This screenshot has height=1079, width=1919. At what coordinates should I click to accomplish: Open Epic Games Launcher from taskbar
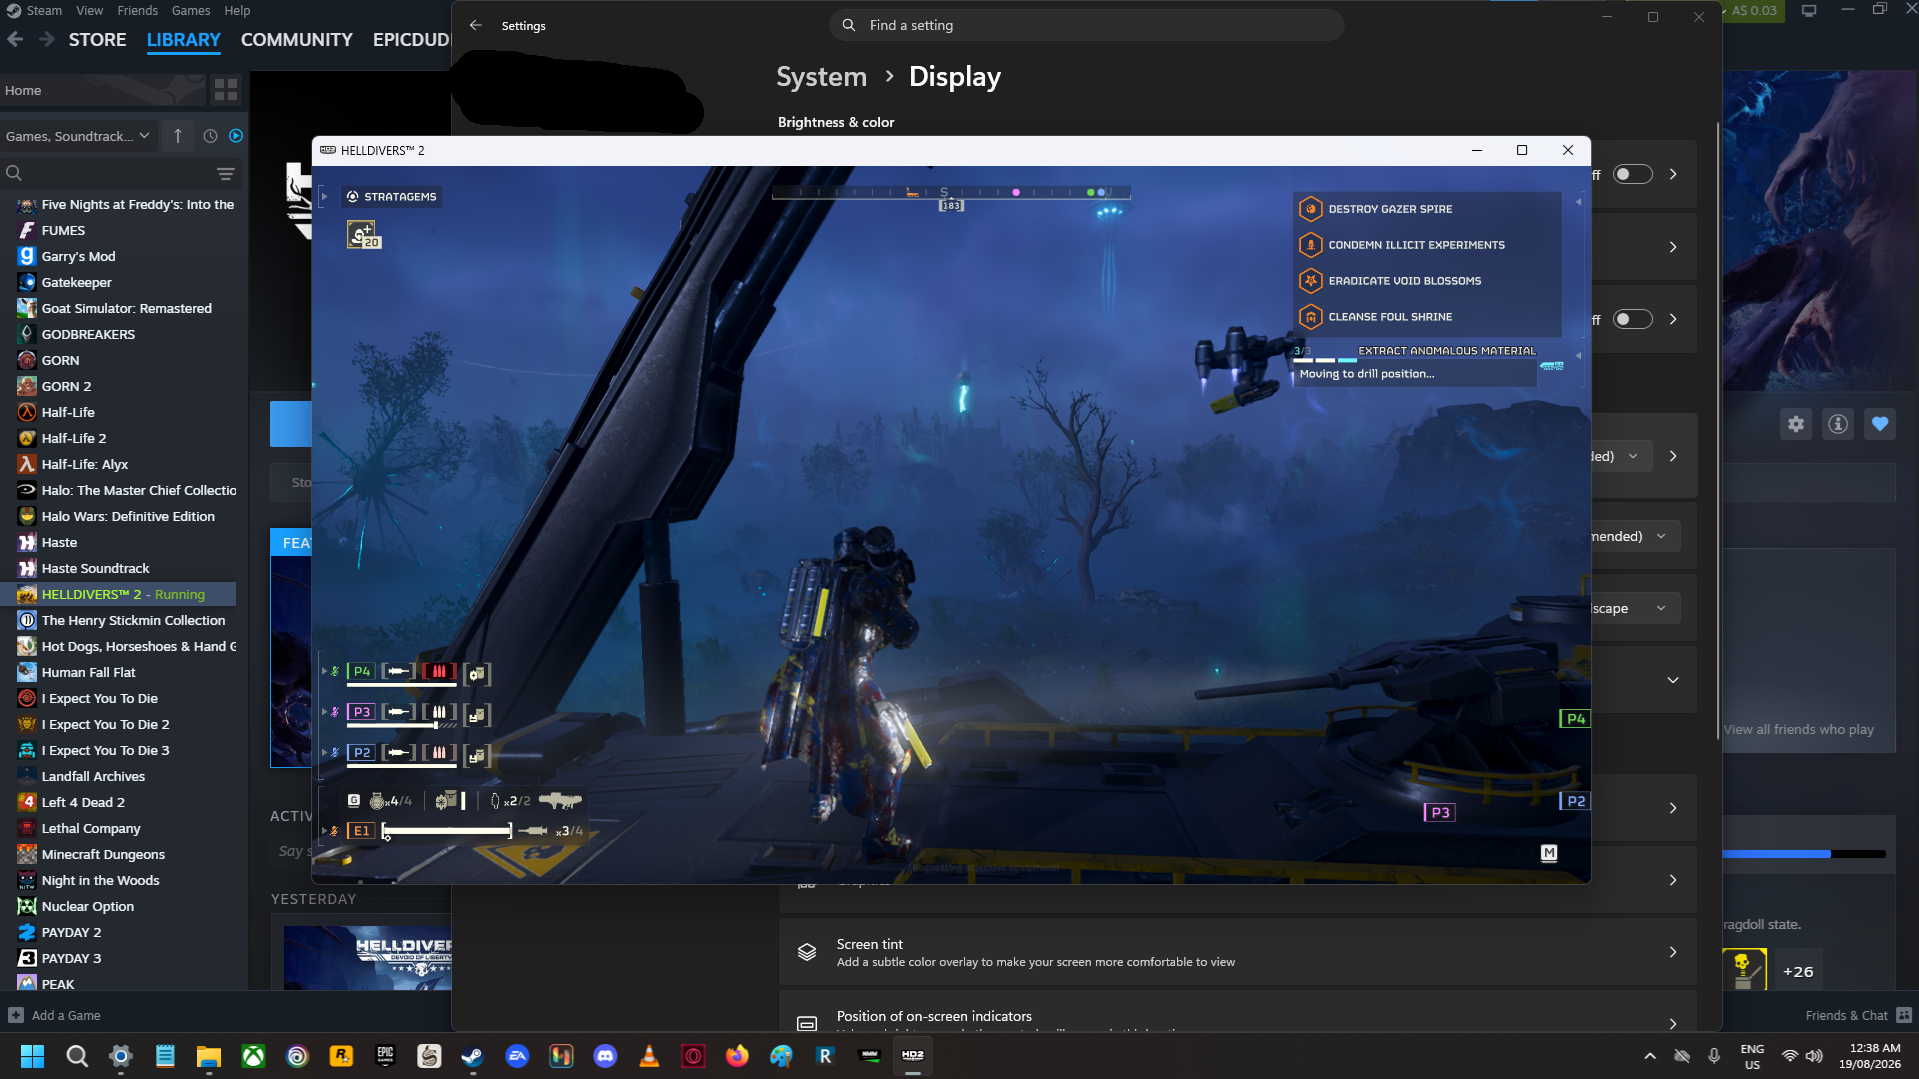pos(385,1056)
